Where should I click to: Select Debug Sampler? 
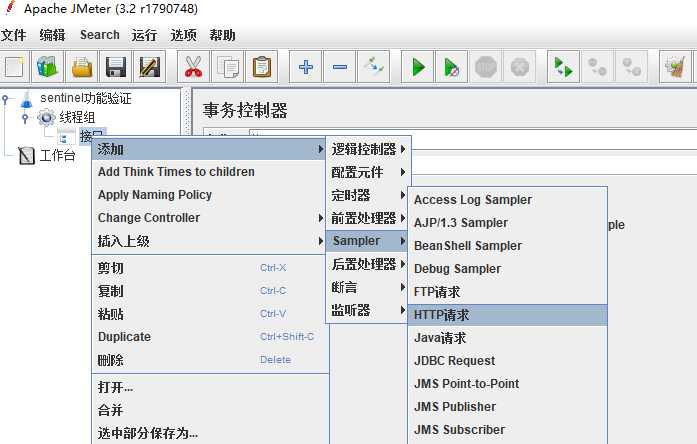point(508,269)
